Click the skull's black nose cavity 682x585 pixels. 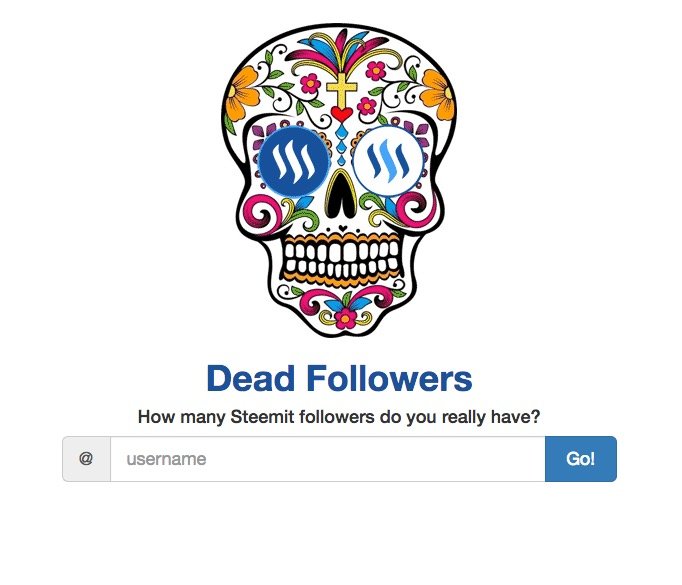[341, 194]
